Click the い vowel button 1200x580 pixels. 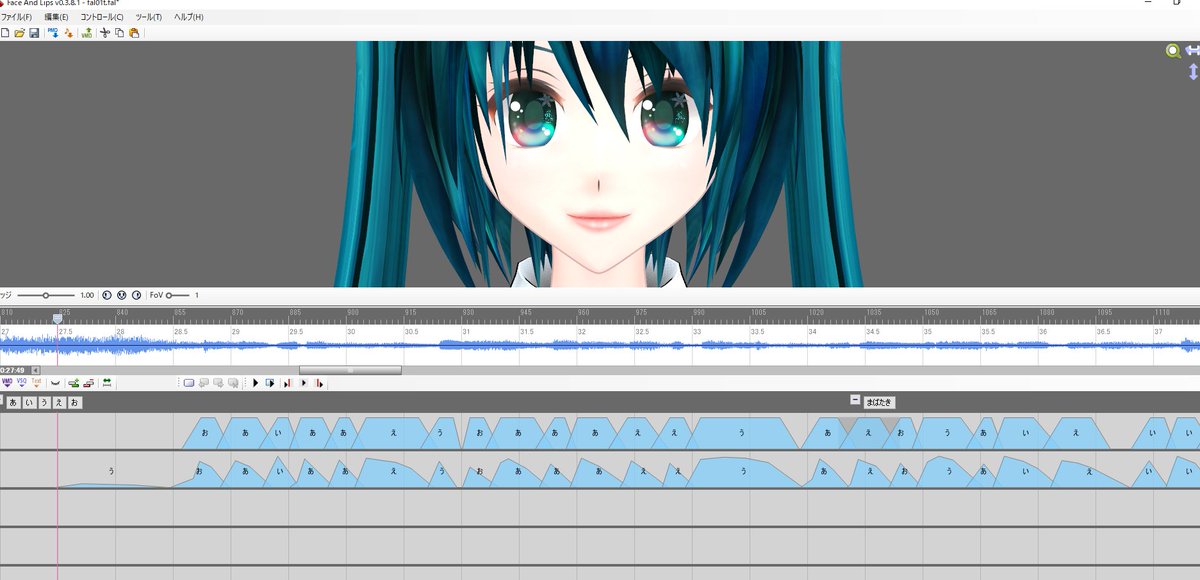(29, 402)
